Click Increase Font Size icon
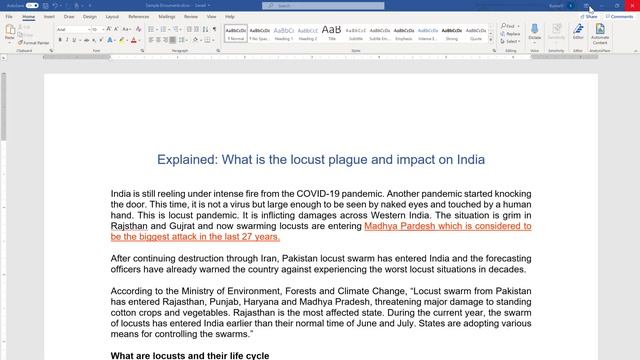 coord(109,29)
